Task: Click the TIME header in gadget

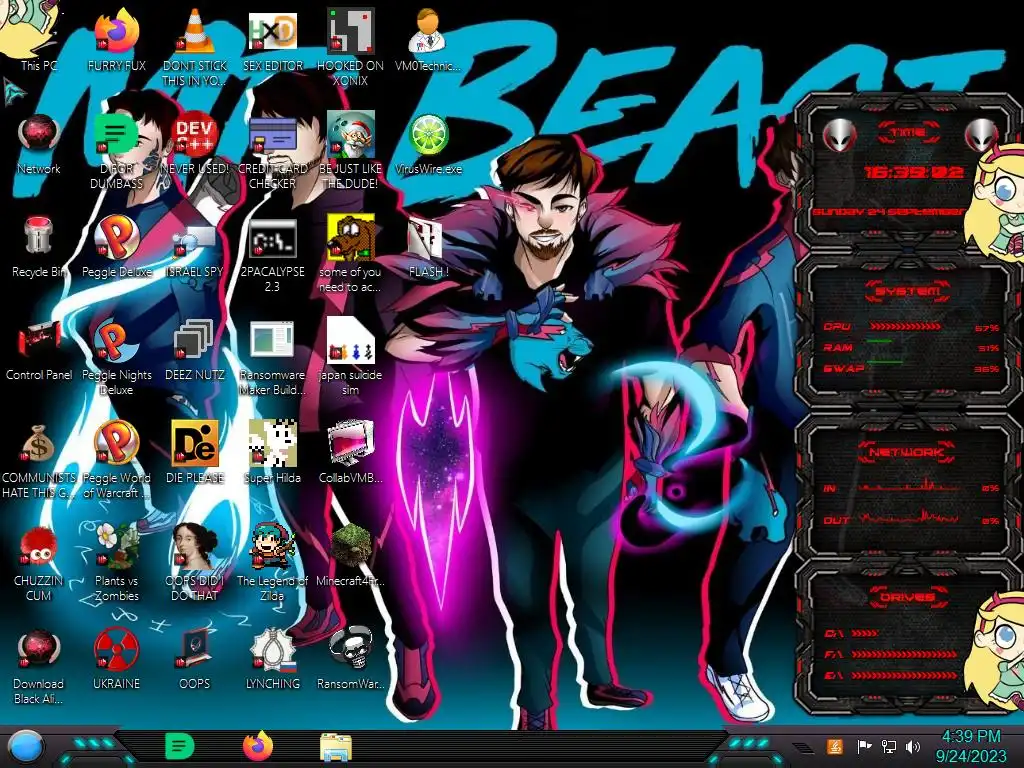Action: pos(908,133)
